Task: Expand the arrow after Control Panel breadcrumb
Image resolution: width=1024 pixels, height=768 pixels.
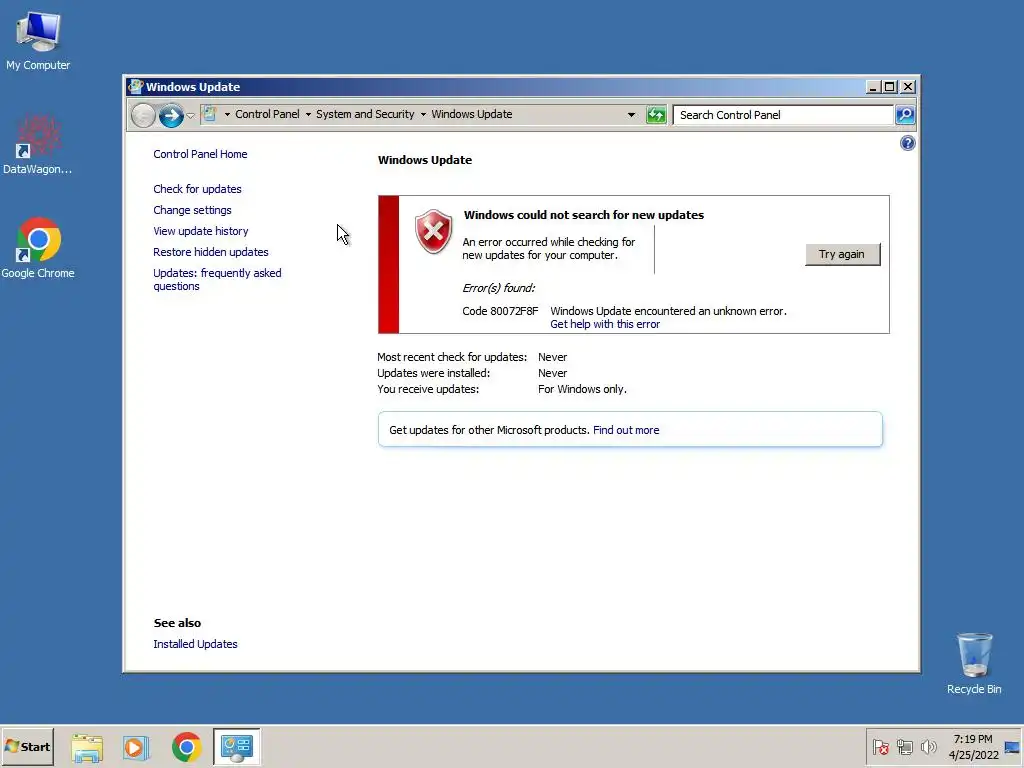Action: click(308, 114)
